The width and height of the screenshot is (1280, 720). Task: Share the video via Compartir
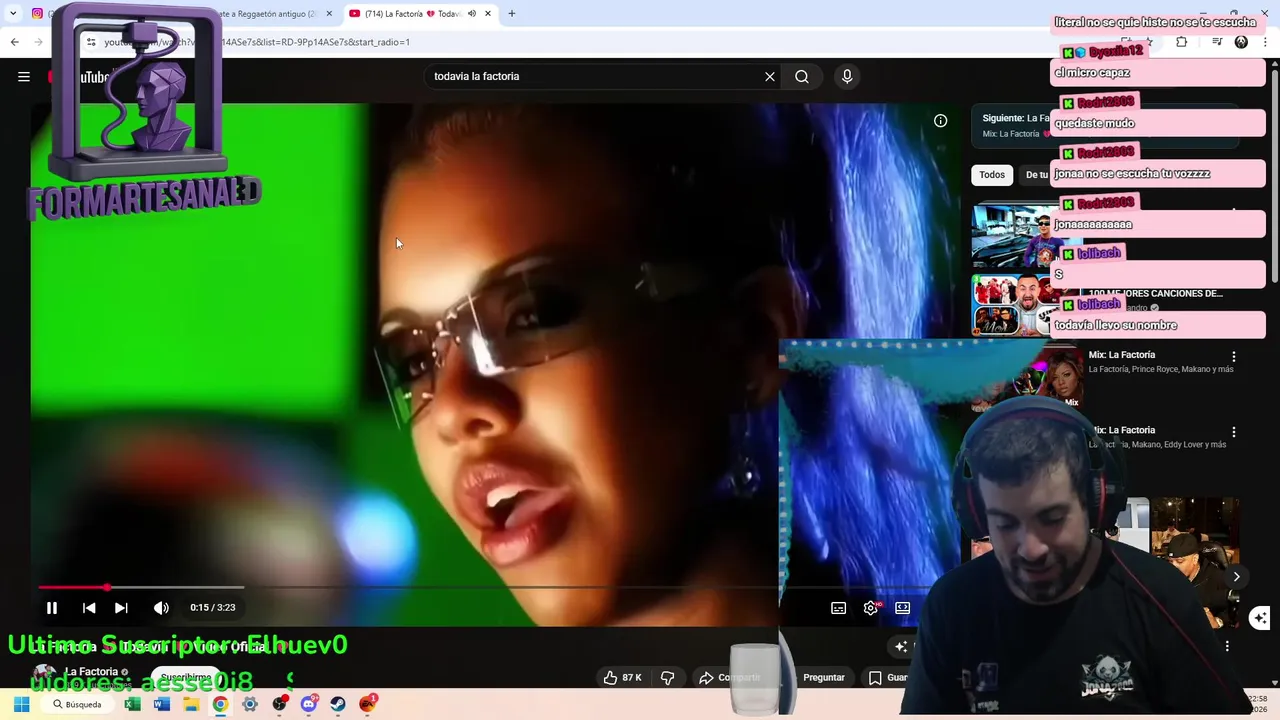coord(730,677)
